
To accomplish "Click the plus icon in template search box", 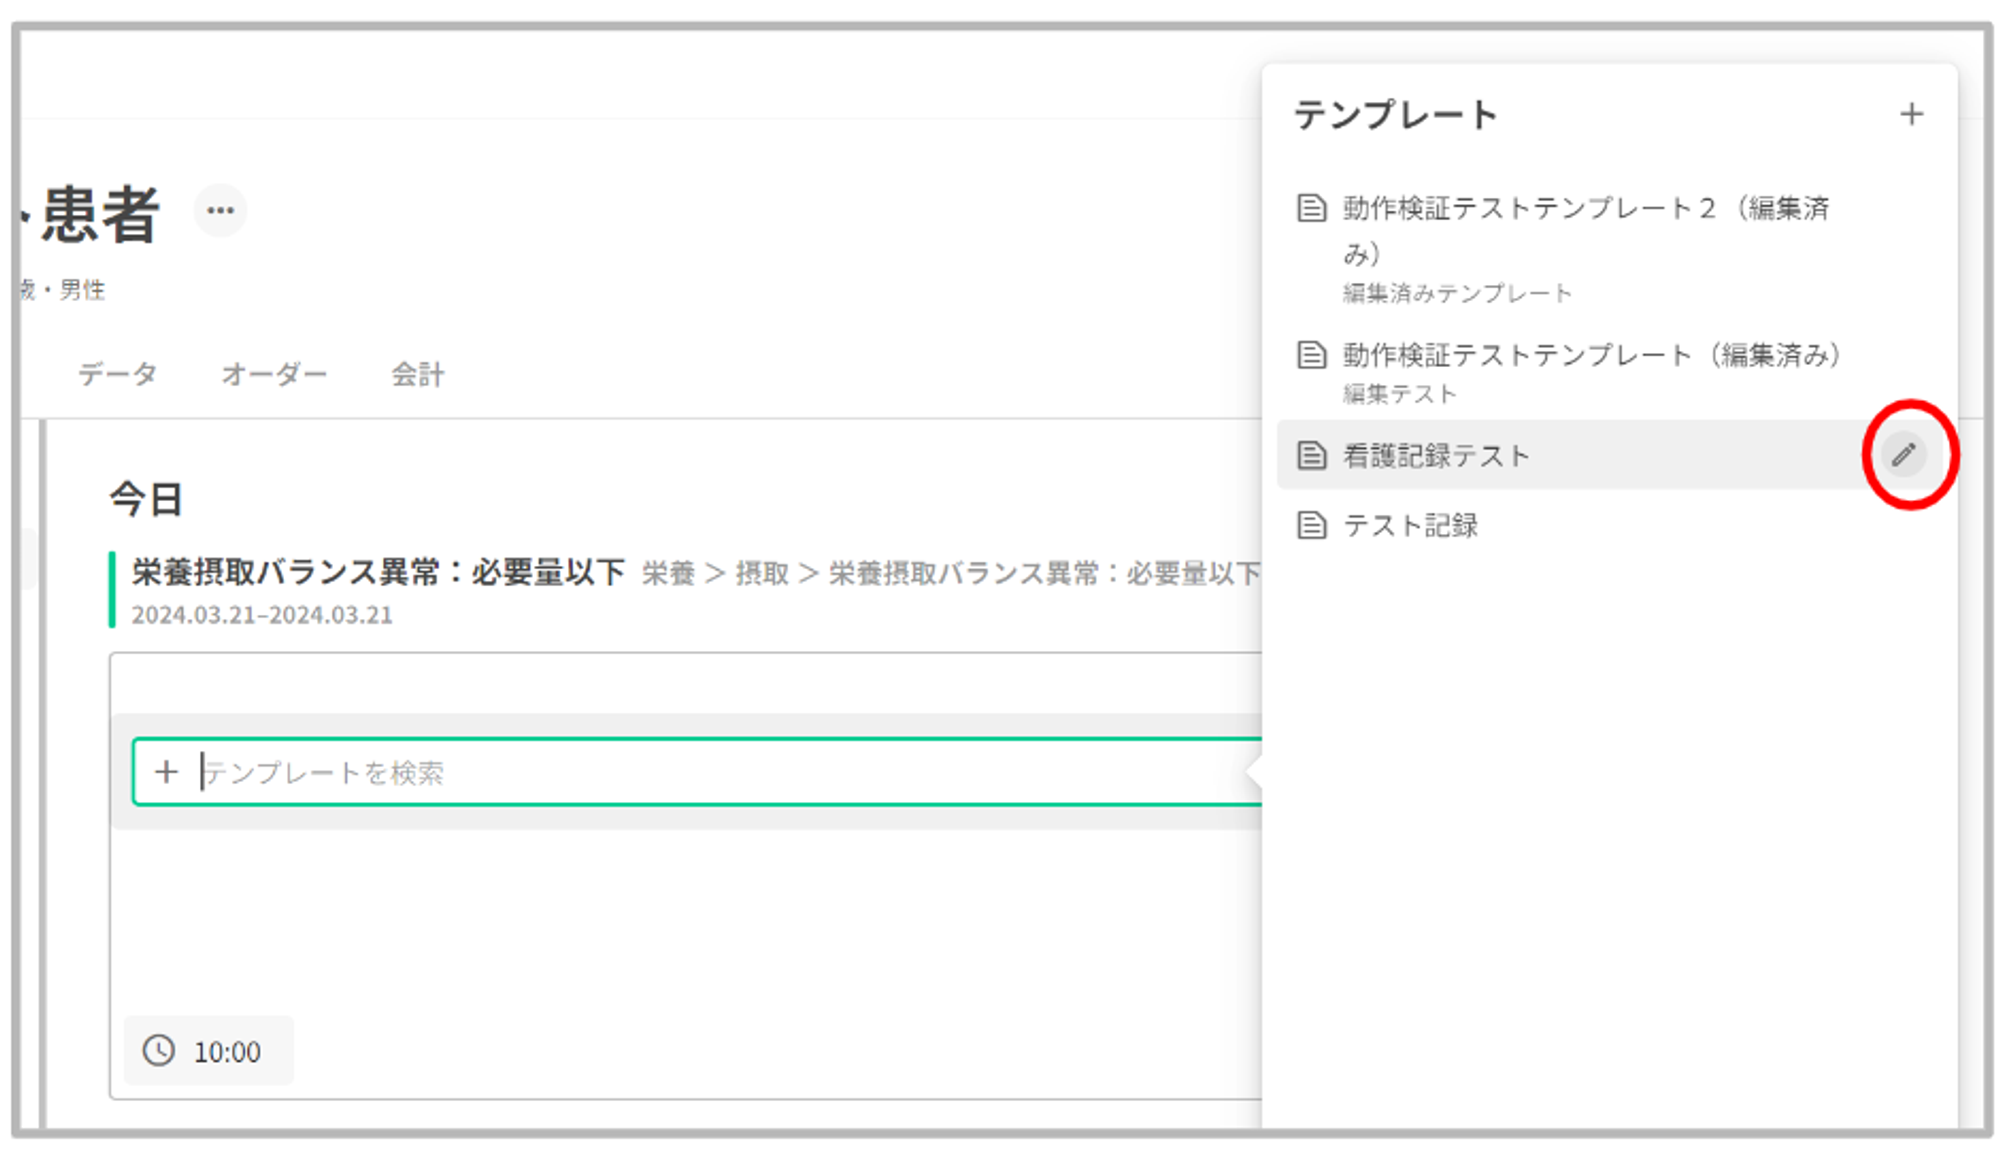I will (x=166, y=771).
